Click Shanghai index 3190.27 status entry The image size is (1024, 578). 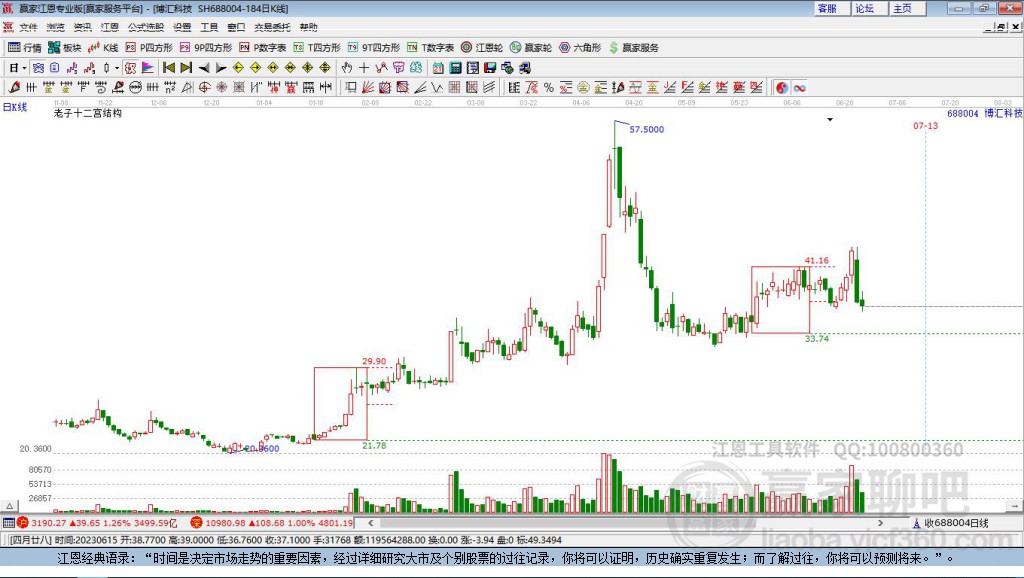[x=97, y=523]
